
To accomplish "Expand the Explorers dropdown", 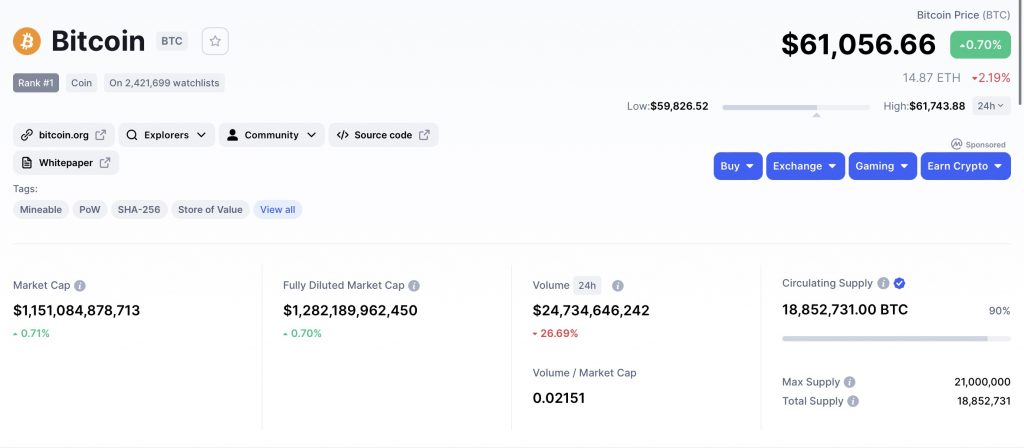I will (x=166, y=135).
